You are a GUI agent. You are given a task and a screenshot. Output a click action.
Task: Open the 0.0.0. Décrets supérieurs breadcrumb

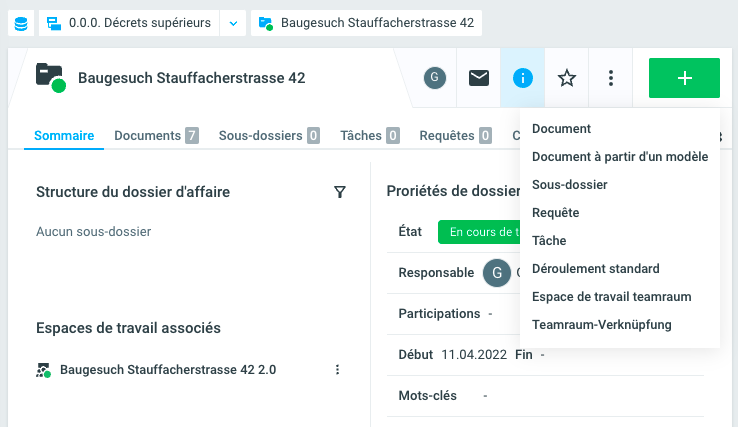click(128, 23)
